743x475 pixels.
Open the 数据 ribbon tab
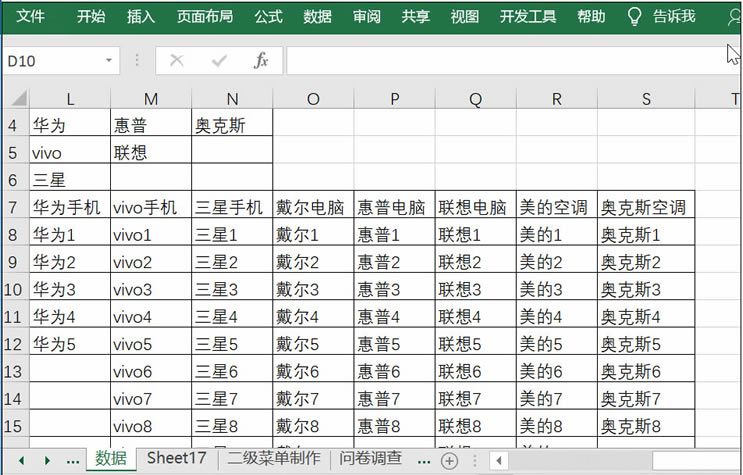[317, 17]
